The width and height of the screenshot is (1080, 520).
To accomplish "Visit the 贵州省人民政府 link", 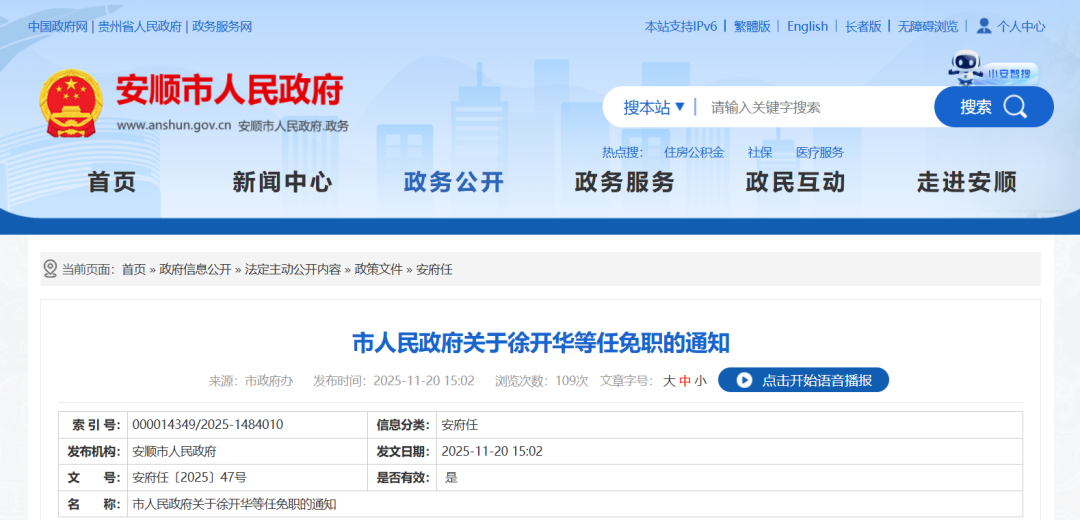I will [139, 27].
